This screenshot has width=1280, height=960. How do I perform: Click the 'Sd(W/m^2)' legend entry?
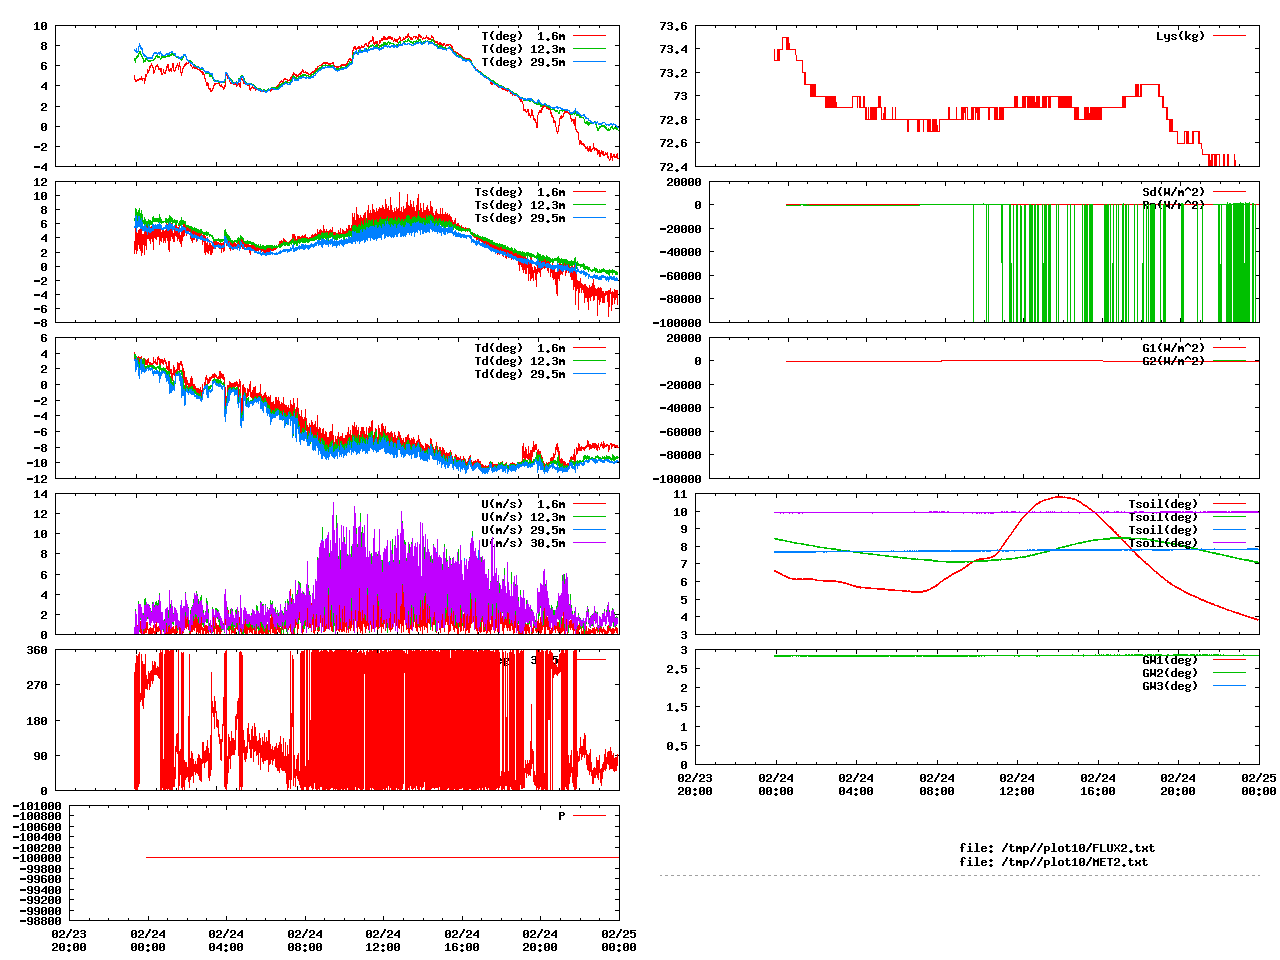pyautogui.click(x=1174, y=192)
